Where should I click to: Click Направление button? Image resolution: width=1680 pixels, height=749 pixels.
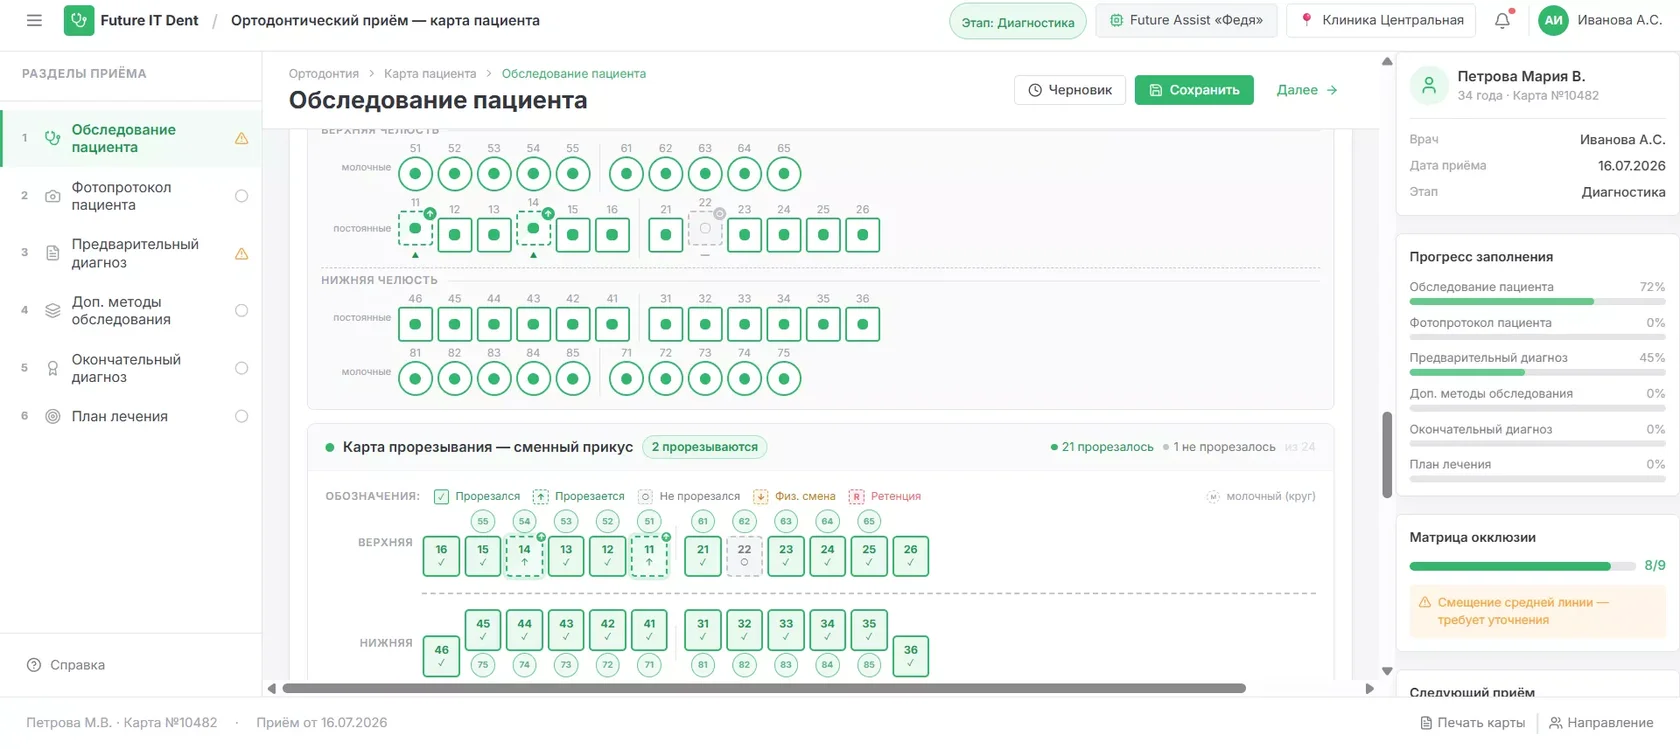click(1601, 723)
